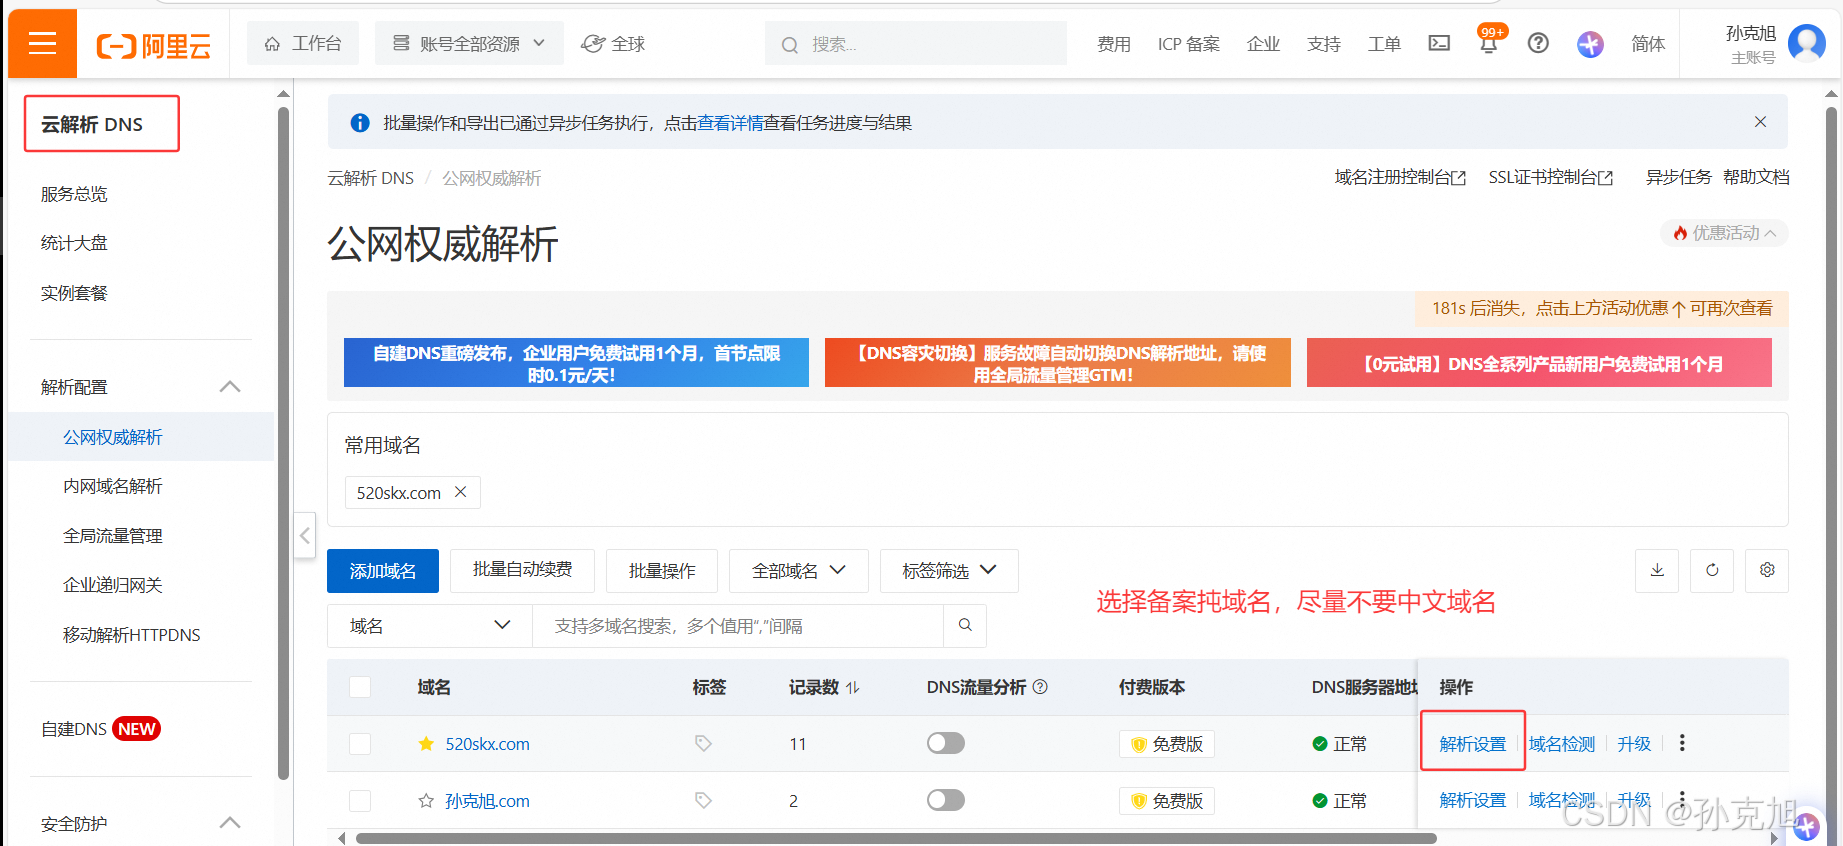Image resolution: width=1843 pixels, height=846 pixels.
Task: Click the 批量操作 button
Action: [x=662, y=570]
